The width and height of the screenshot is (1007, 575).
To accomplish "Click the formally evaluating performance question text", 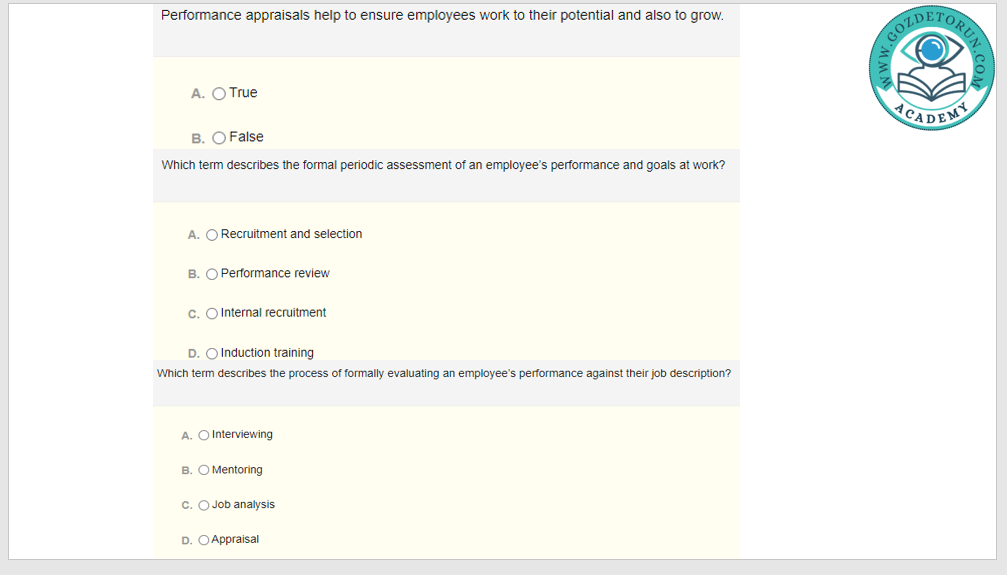I will [443, 374].
